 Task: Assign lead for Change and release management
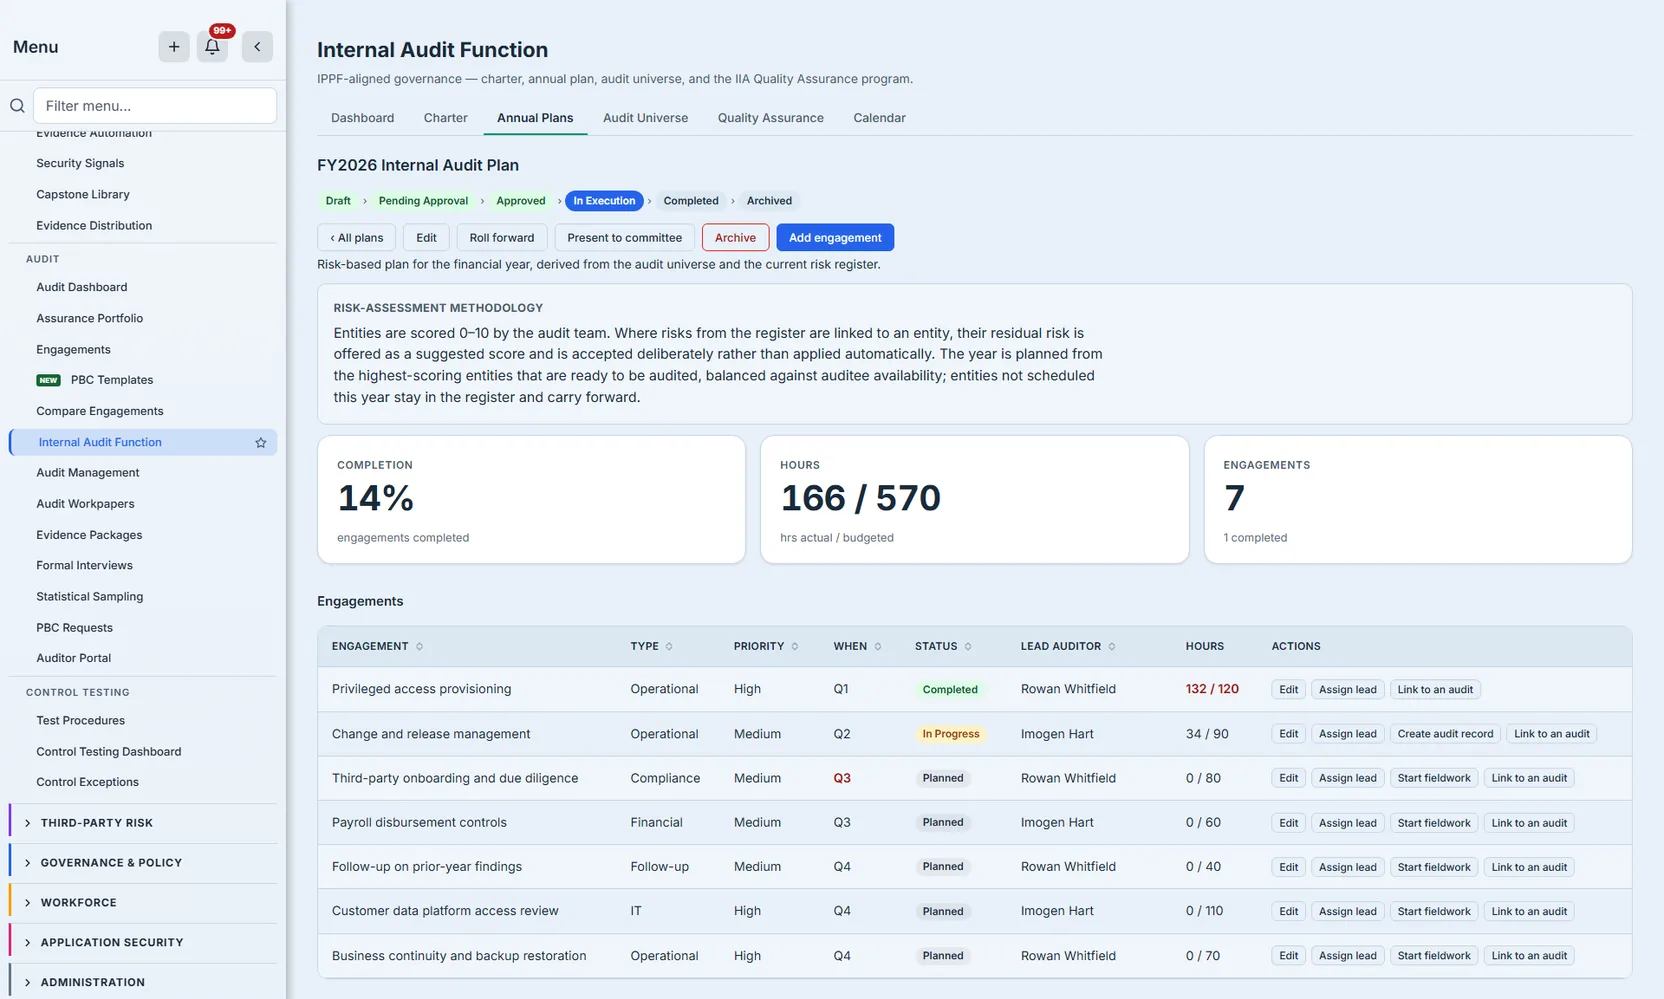[1347, 734]
